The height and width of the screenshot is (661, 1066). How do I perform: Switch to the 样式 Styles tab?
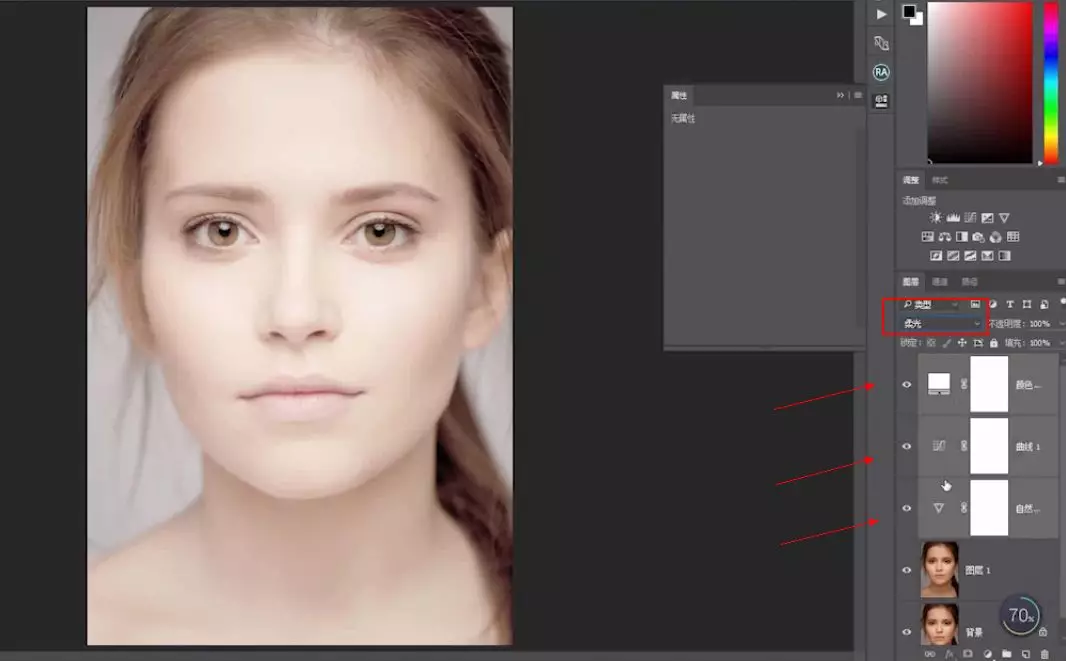(940, 180)
